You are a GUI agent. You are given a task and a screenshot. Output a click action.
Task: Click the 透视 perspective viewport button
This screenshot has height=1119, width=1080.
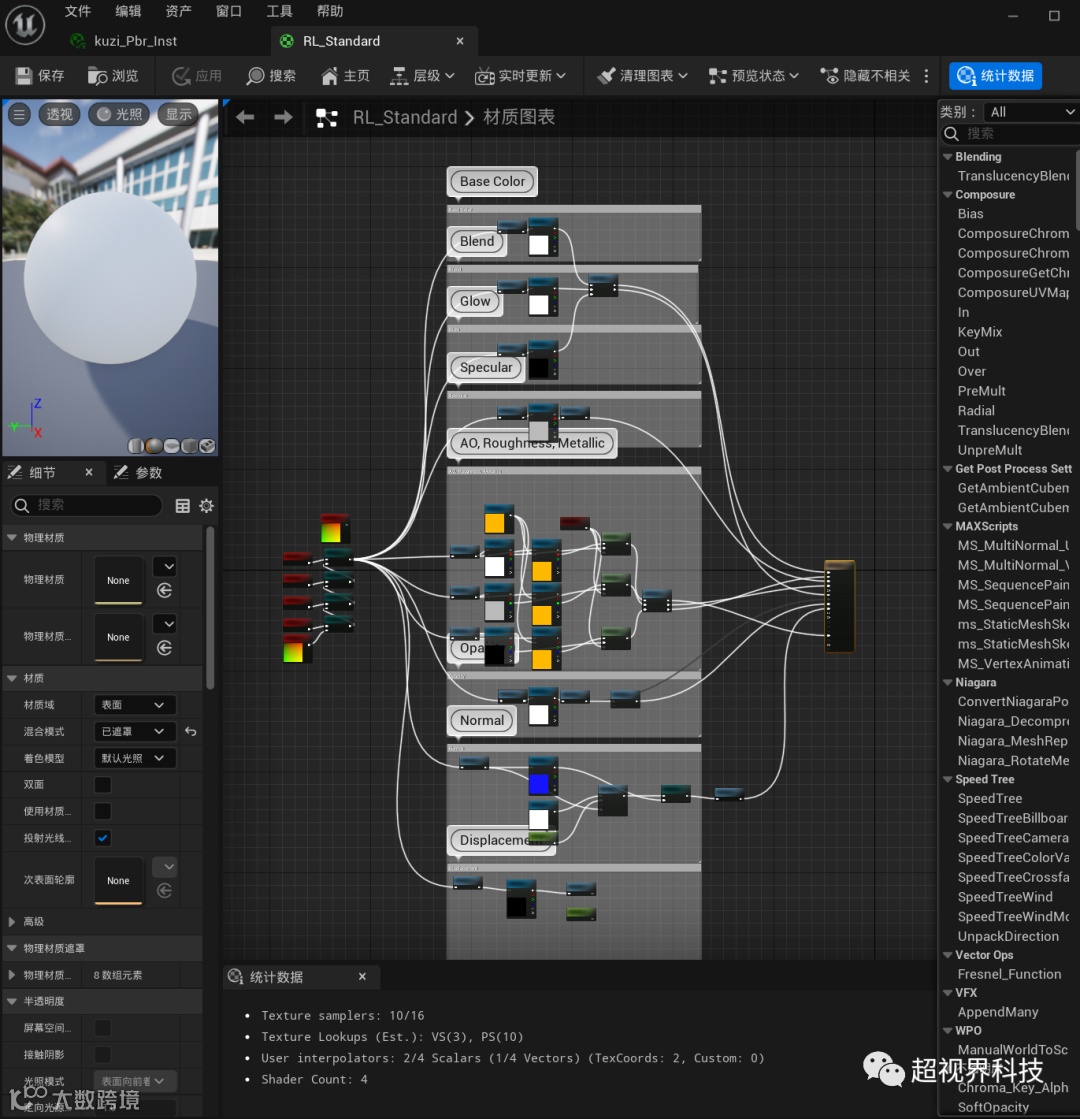pyautogui.click(x=59, y=114)
